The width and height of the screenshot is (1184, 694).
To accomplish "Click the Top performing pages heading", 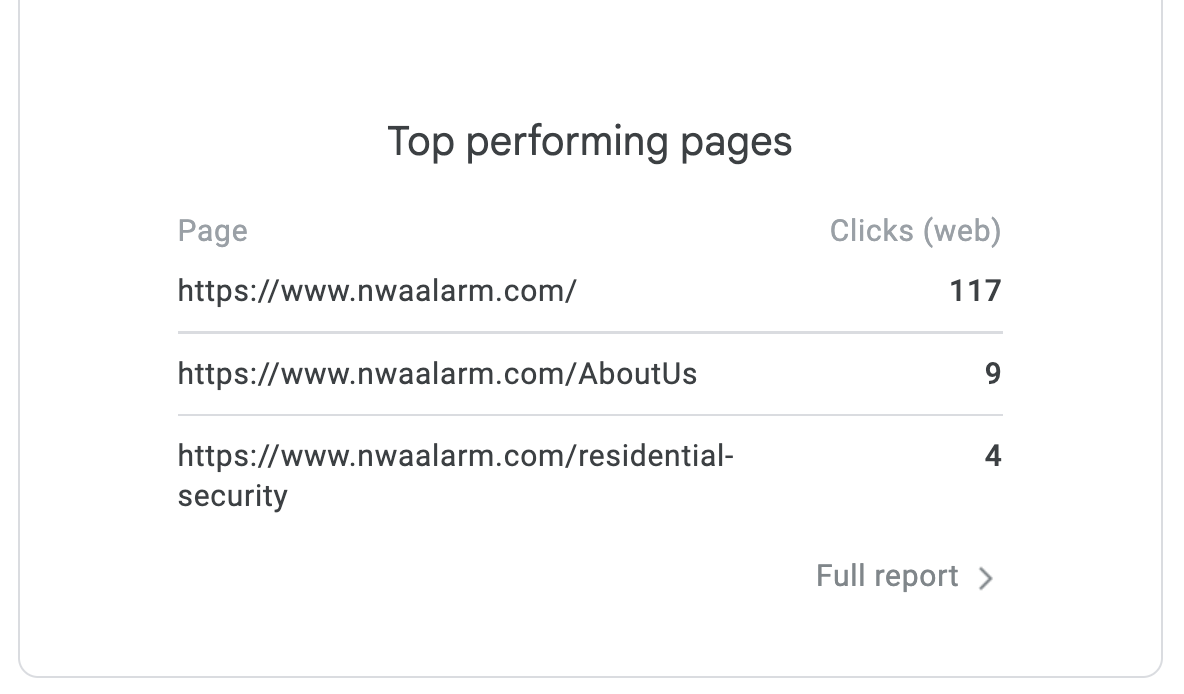I will coord(590,142).
